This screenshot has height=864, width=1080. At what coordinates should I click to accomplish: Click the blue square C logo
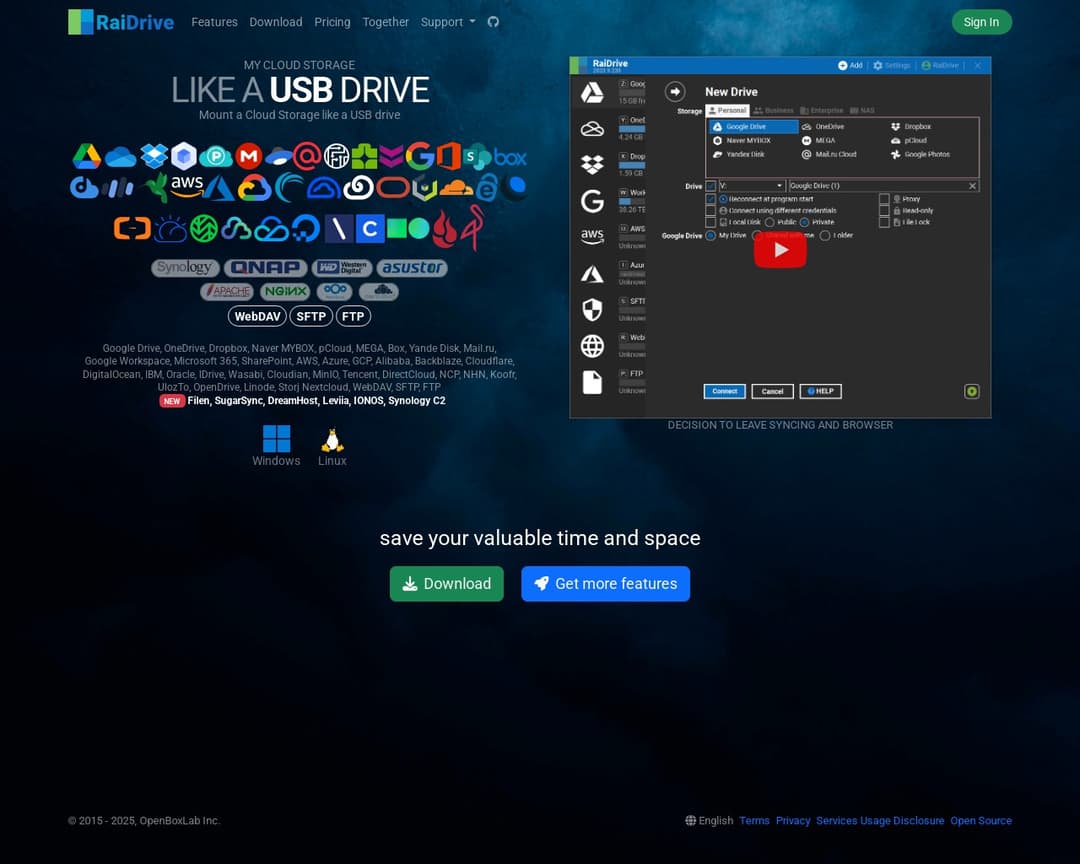pyautogui.click(x=370, y=229)
